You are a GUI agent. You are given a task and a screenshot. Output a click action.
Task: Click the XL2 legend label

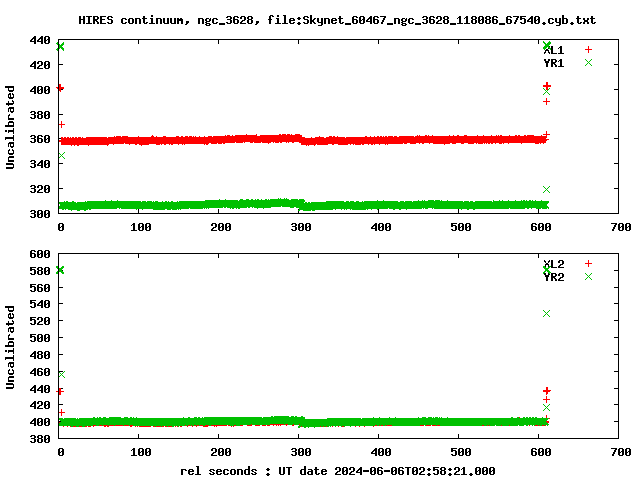[554, 264]
